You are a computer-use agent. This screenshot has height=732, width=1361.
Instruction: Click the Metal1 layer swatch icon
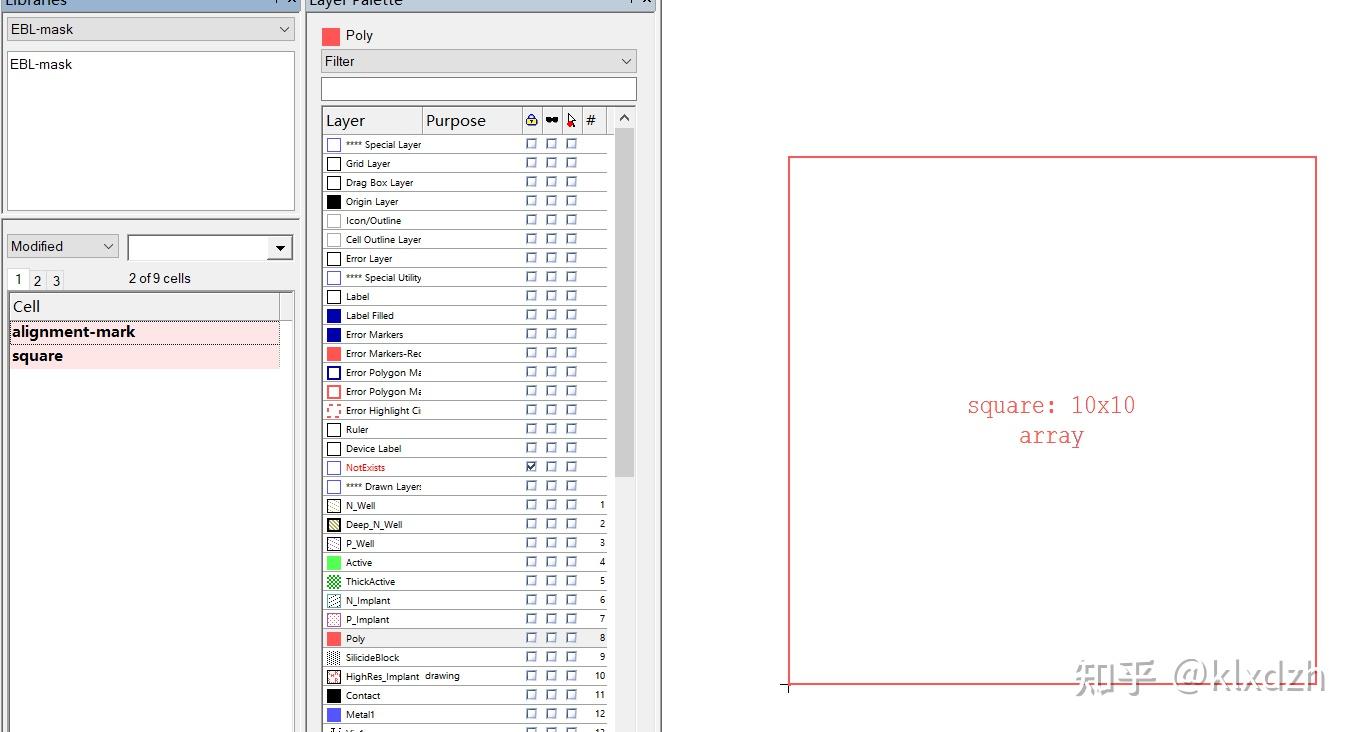(x=333, y=714)
